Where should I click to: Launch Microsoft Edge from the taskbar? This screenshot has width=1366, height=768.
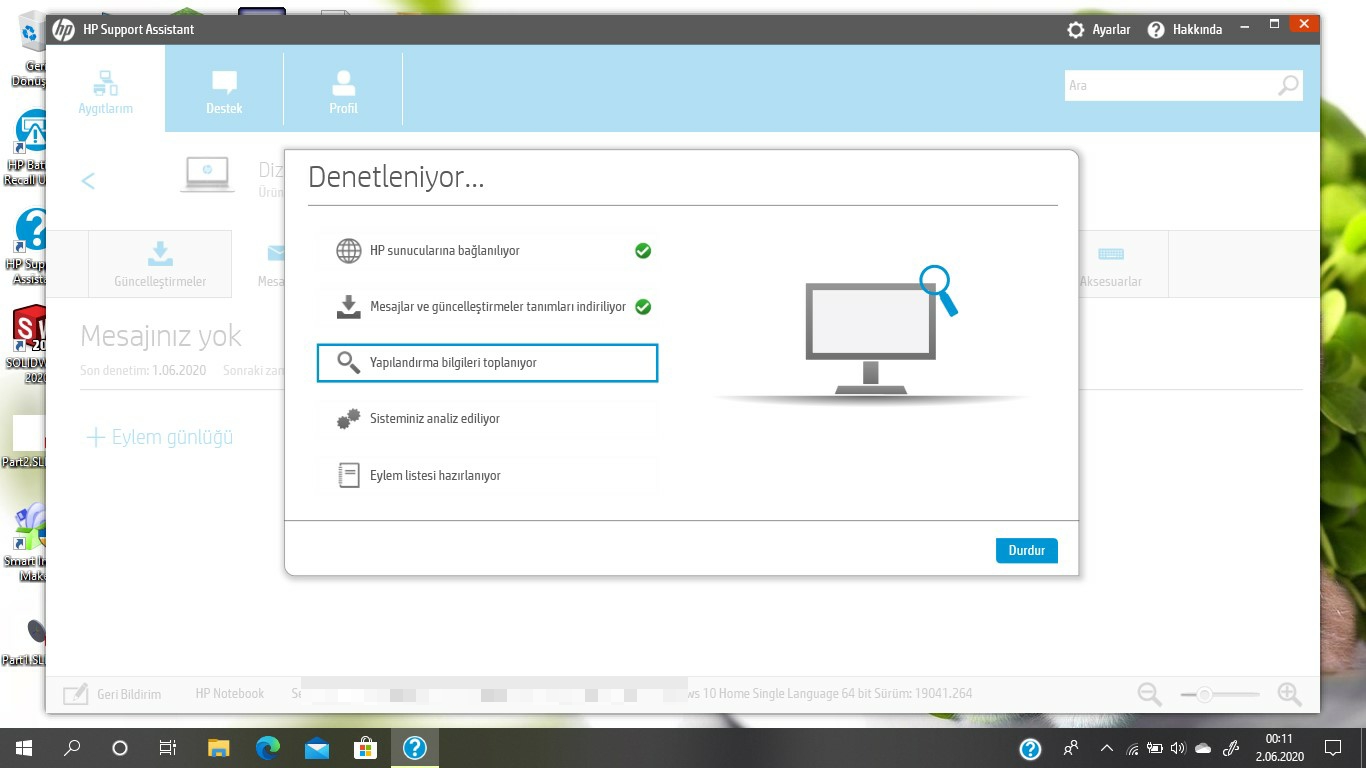point(267,748)
